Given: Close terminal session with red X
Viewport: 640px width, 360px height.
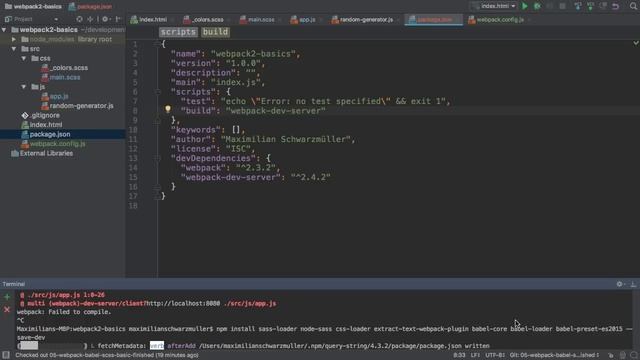Looking at the screenshot, I should (7, 310).
